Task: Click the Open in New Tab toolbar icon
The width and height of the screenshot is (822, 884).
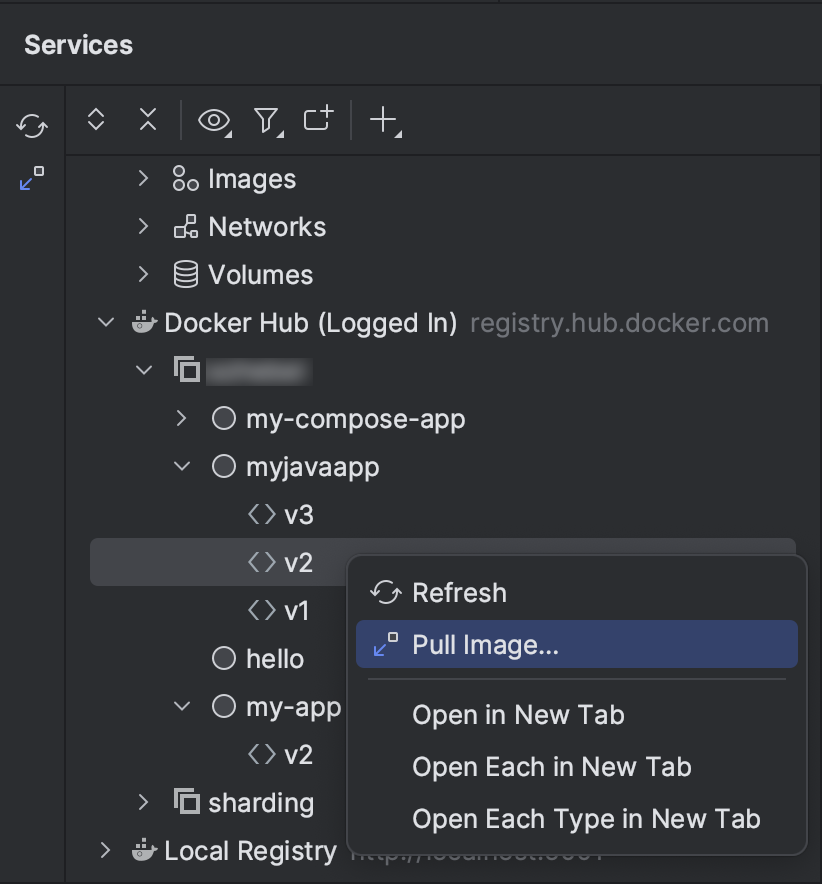Action: (x=317, y=119)
